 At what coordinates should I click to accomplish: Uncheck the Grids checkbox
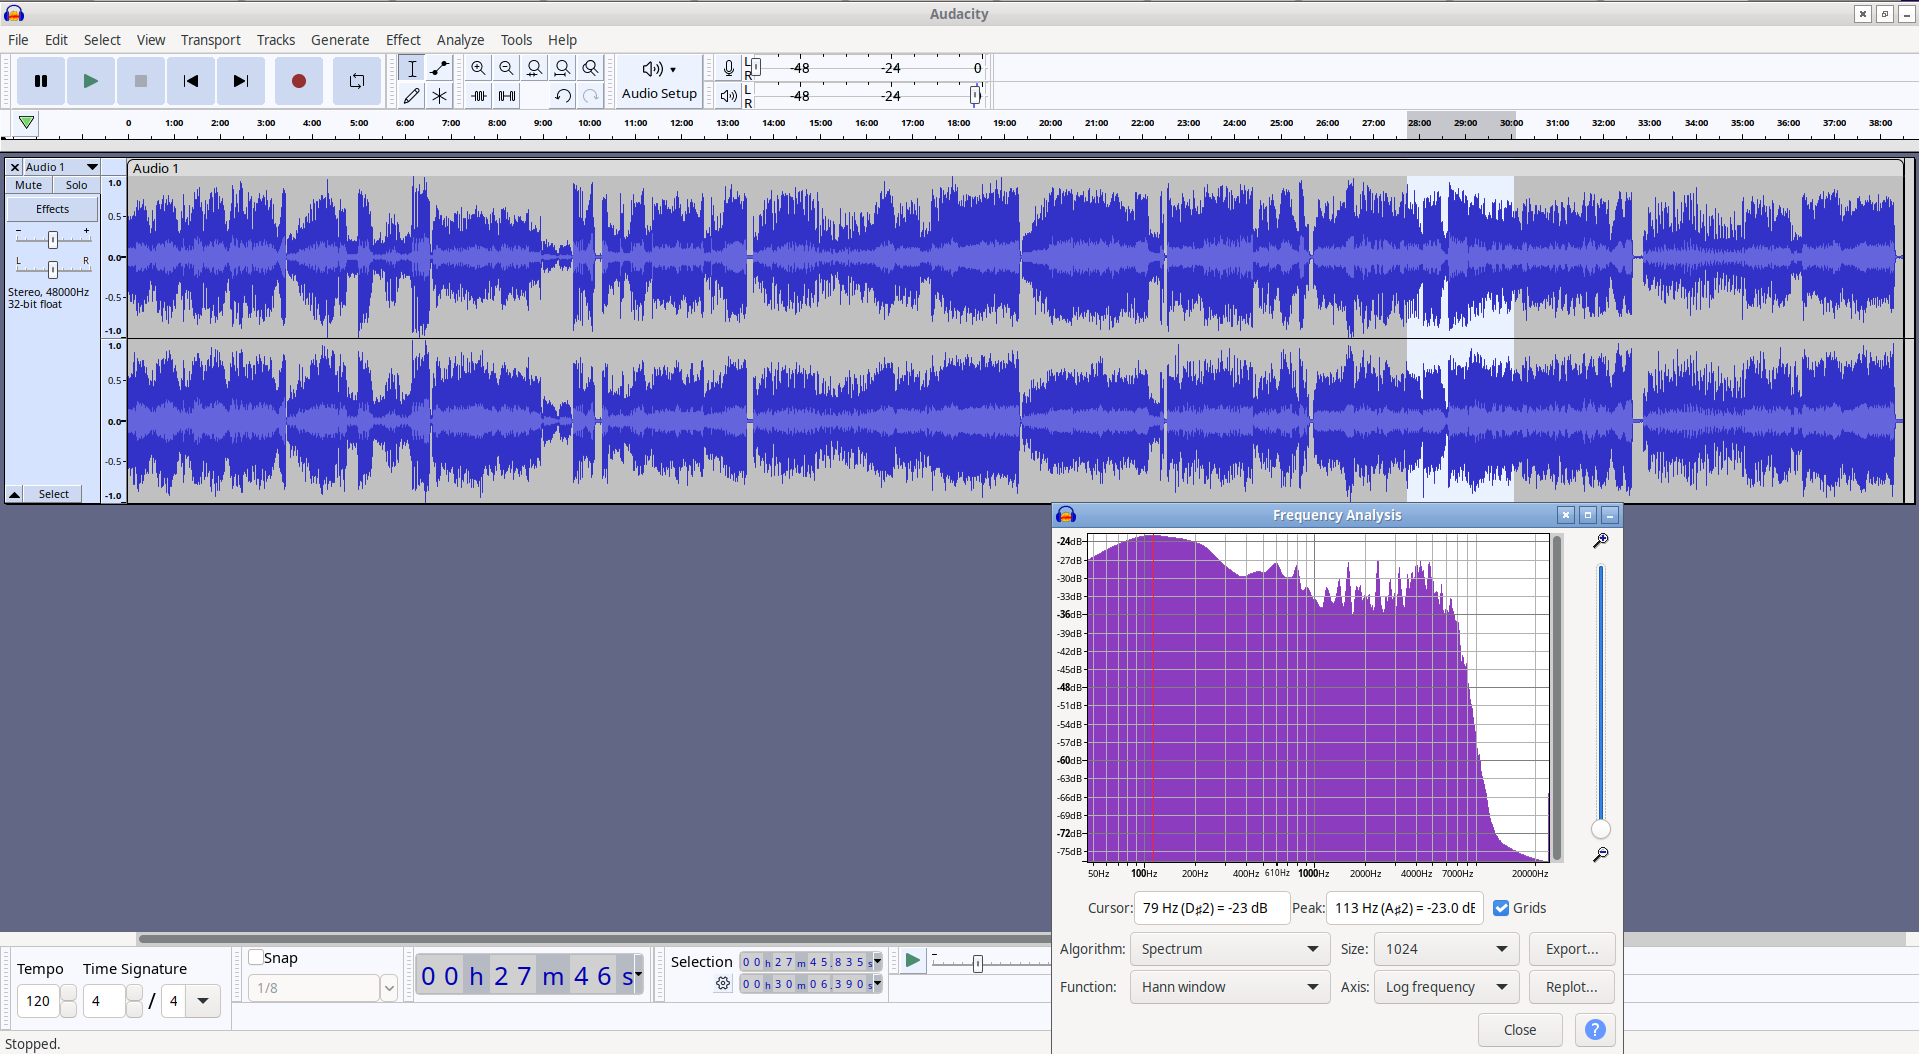(x=1501, y=908)
